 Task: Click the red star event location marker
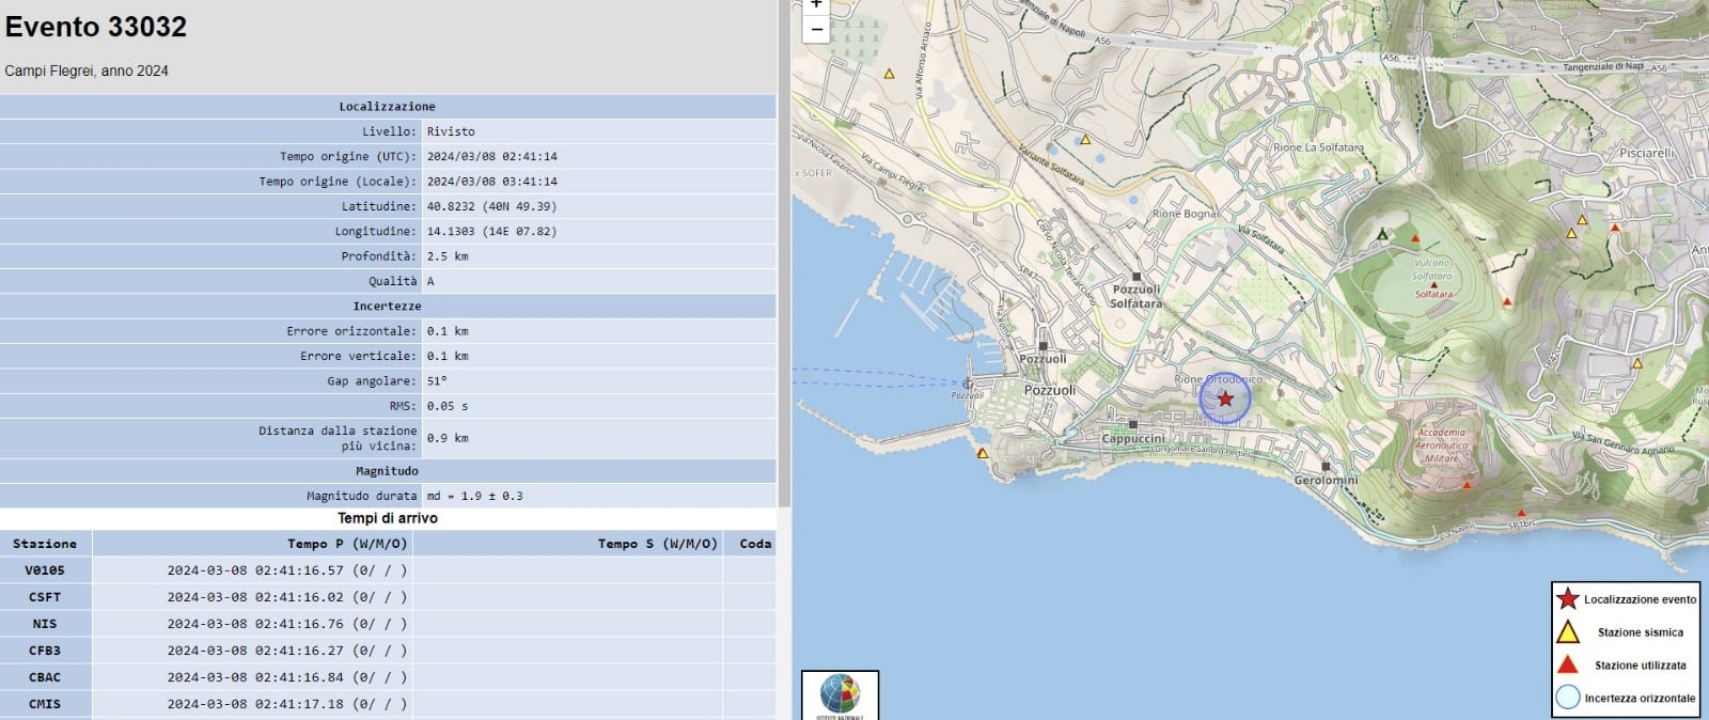[1225, 399]
